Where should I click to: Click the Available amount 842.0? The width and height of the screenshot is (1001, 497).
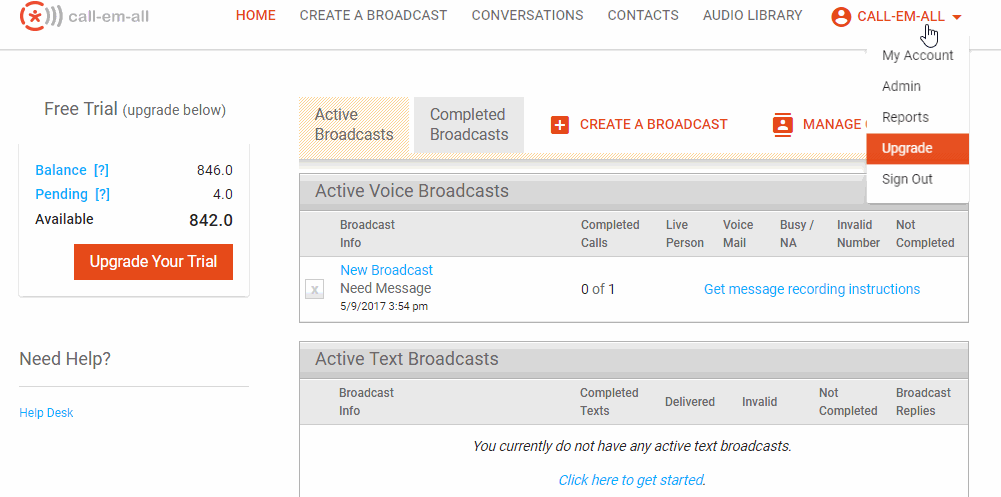[x=211, y=221]
